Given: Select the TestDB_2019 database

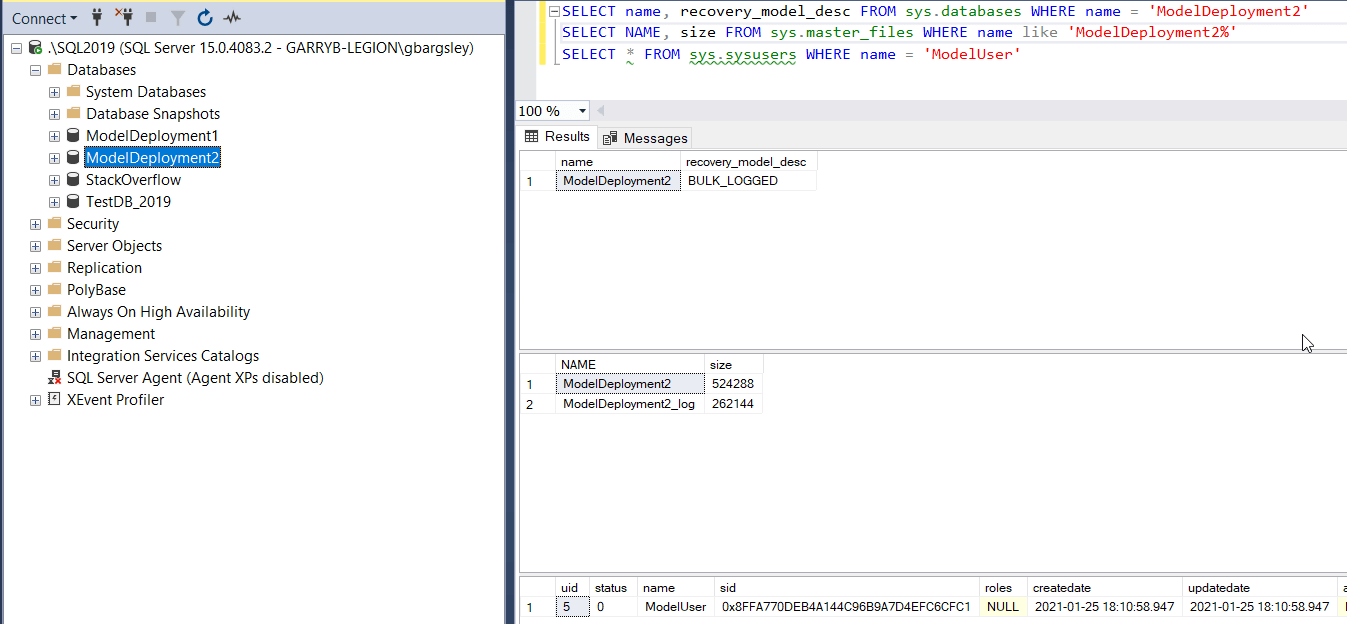Looking at the screenshot, I should pos(128,202).
